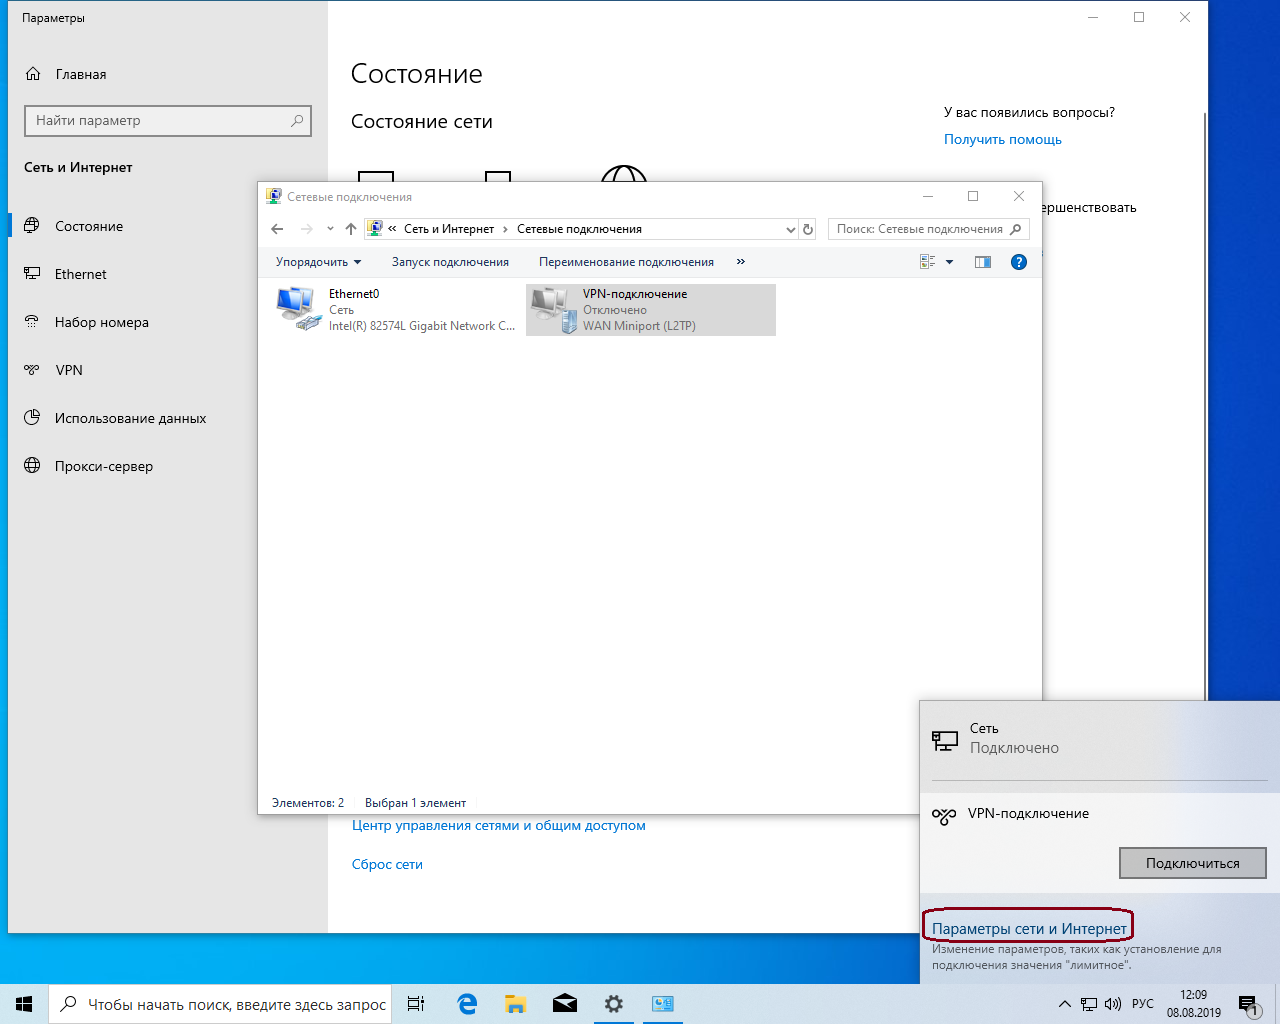Click the Подключиться button
The width and height of the screenshot is (1280, 1024).
click(1193, 863)
